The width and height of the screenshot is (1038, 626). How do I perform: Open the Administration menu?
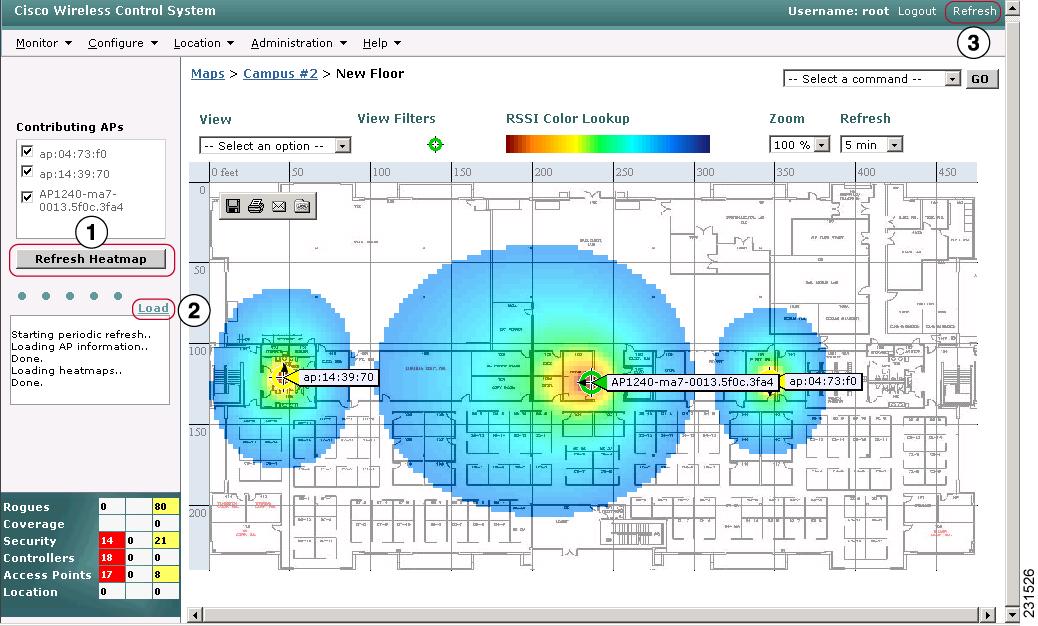[x=299, y=43]
